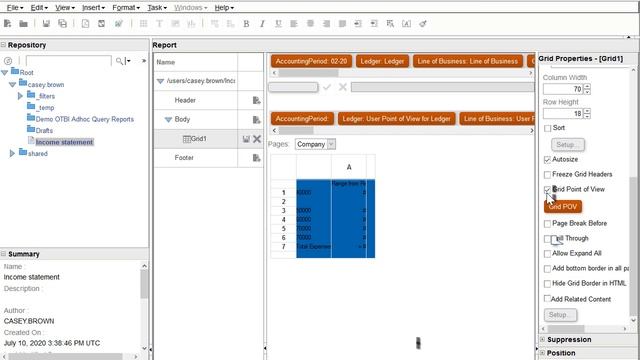Viewport: 640px width, 360px height.
Task: Click the Insert Chart toolbar icon
Action: [191, 24]
